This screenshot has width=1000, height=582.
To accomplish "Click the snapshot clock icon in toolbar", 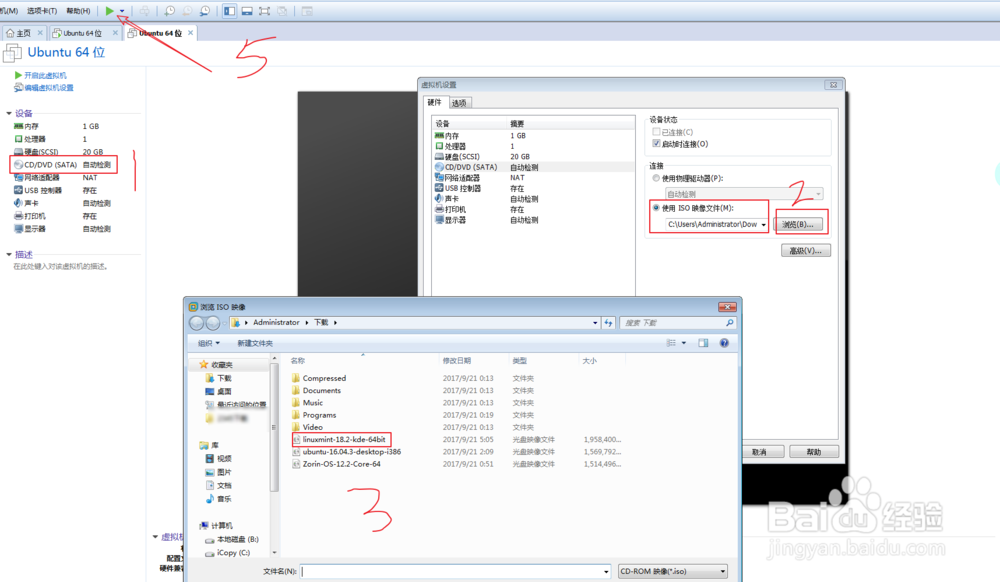I will 170,11.
